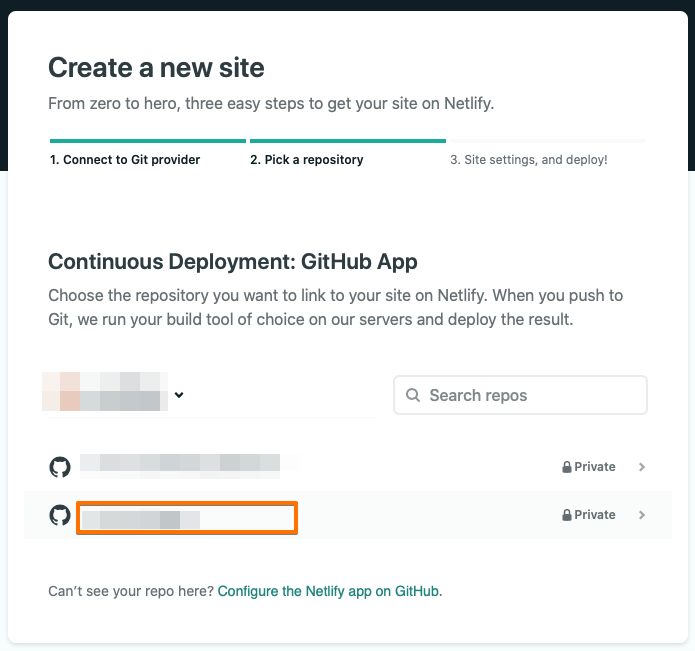Click the lock icon on second Private repo

(566, 515)
